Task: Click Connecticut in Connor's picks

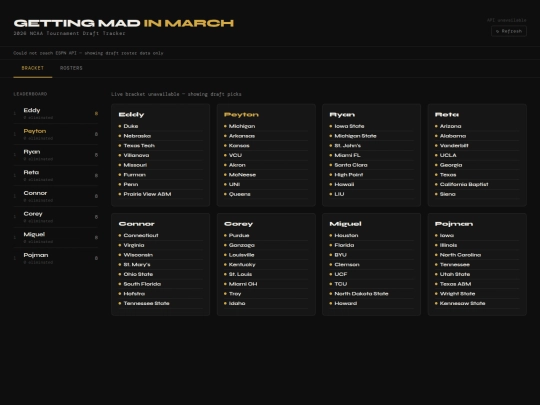Action: pyautogui.click(x=141, y=236)
